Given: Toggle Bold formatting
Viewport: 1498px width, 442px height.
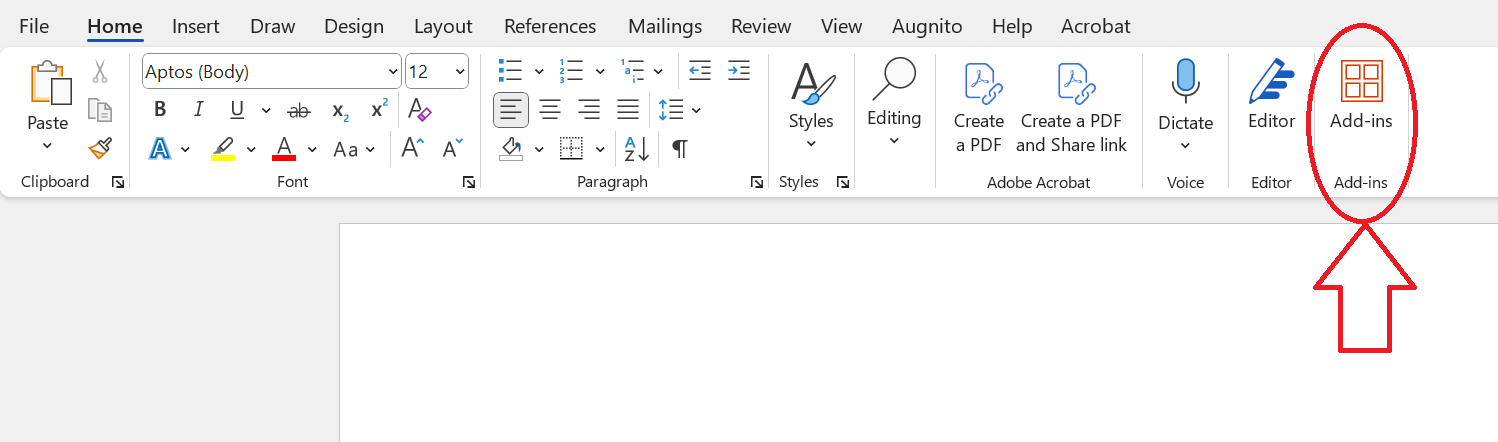Looking at the screenshot, I should coord(160,110).
